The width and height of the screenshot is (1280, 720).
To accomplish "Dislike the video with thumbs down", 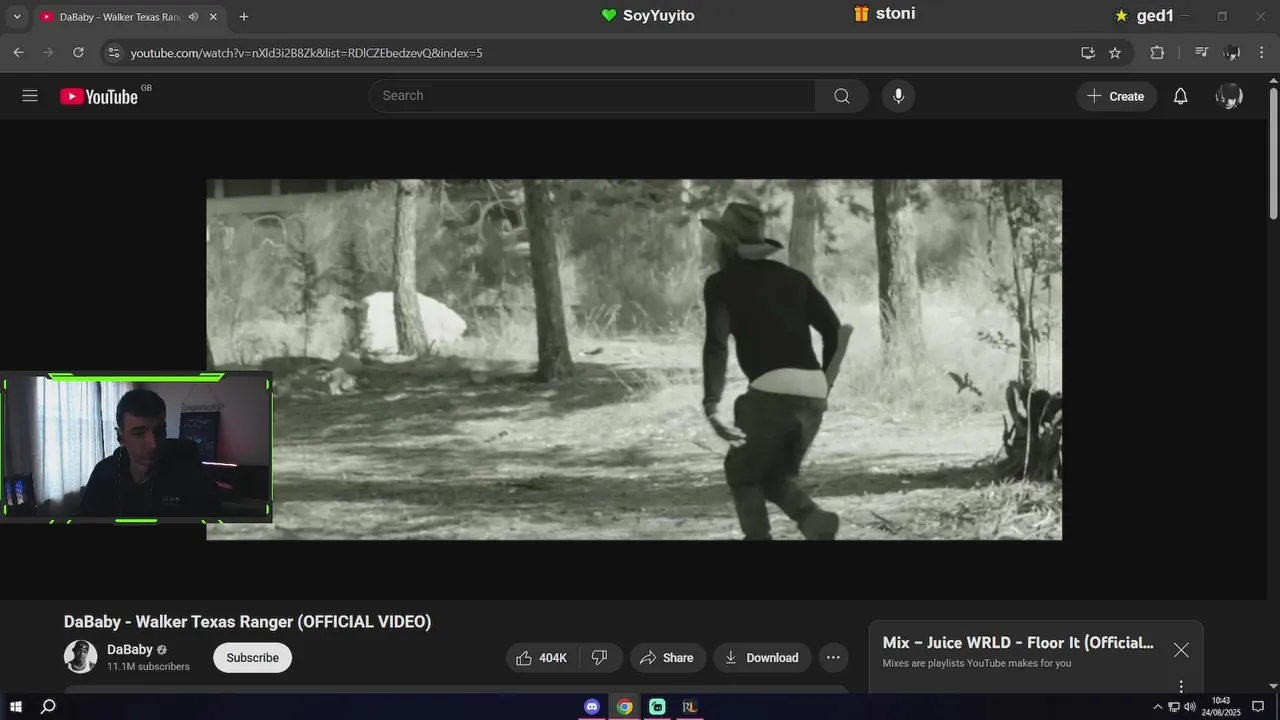I will click(x=600, y=658).
